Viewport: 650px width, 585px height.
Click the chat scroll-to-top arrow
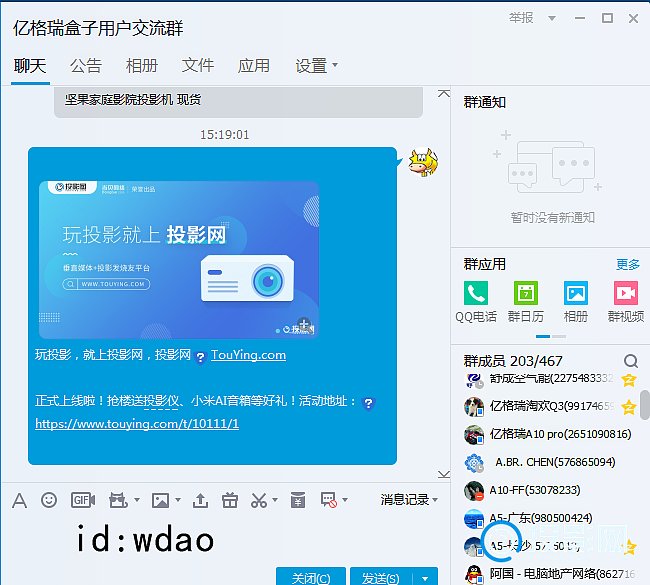point(444,93)
